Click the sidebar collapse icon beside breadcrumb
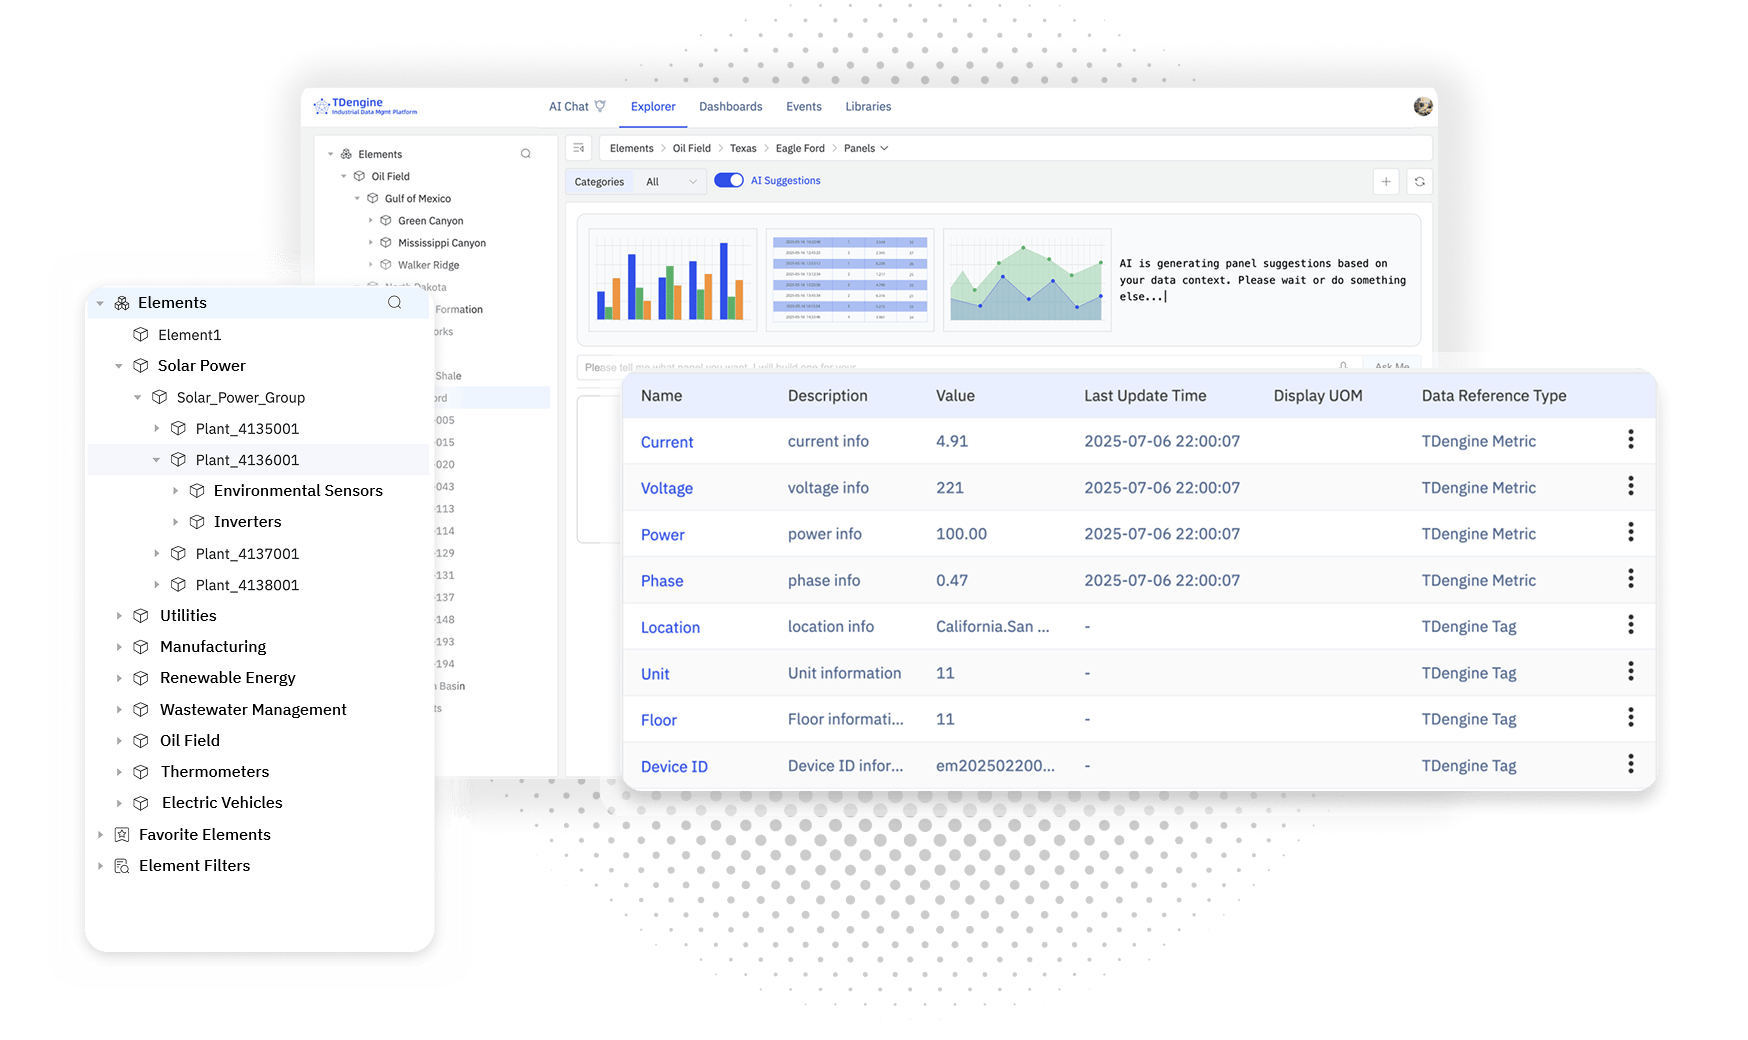 tap(579, 148)
